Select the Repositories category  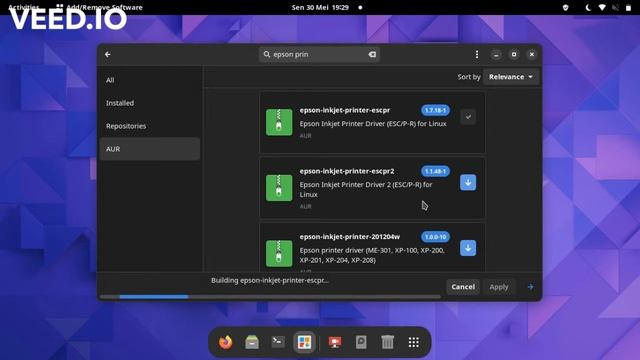pyautogui.click(x=150, y=126)
